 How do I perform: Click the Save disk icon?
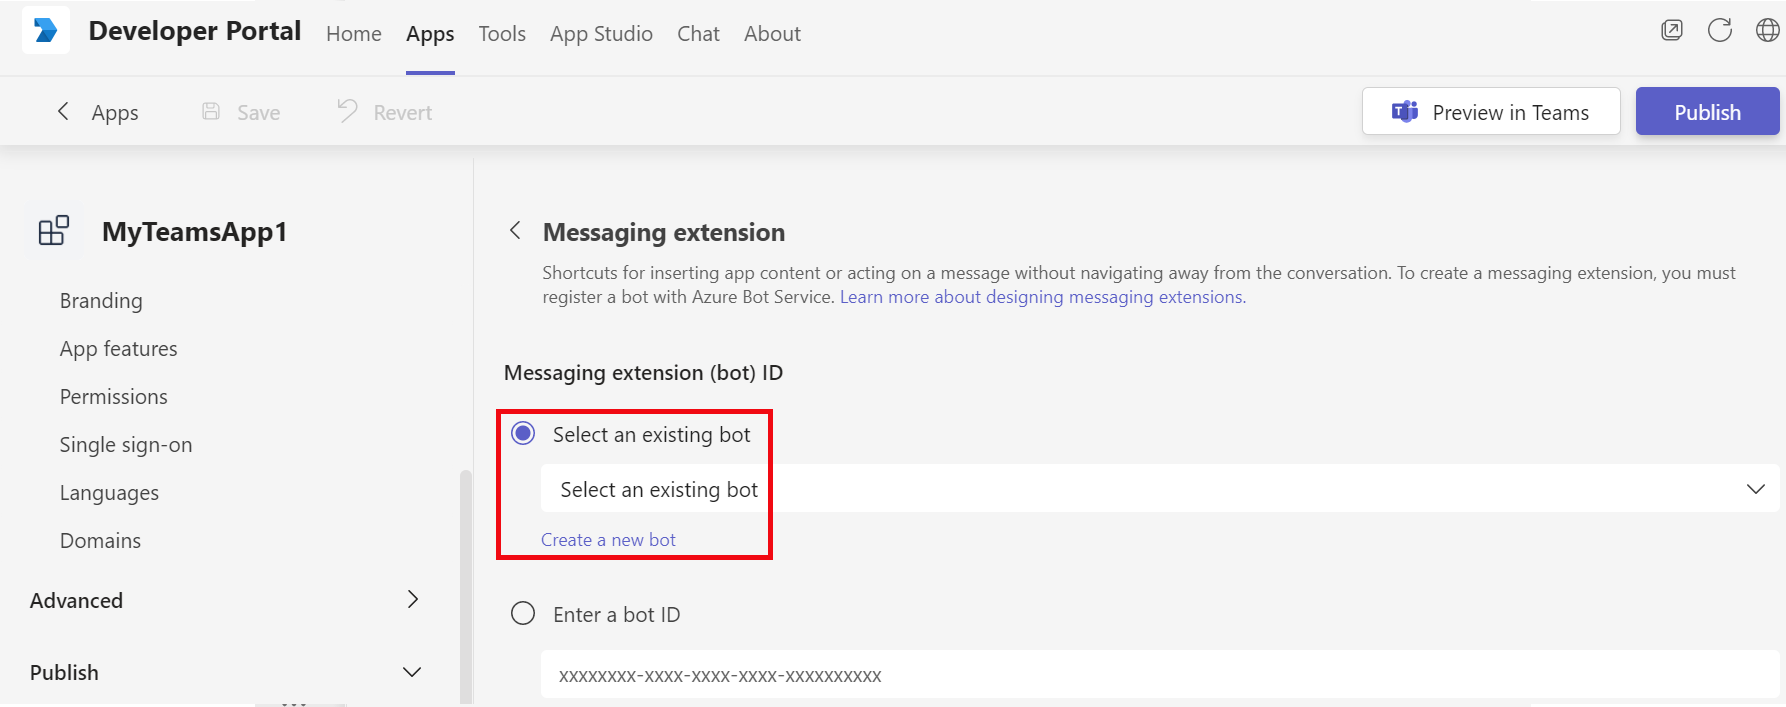[x=211, y=111]
